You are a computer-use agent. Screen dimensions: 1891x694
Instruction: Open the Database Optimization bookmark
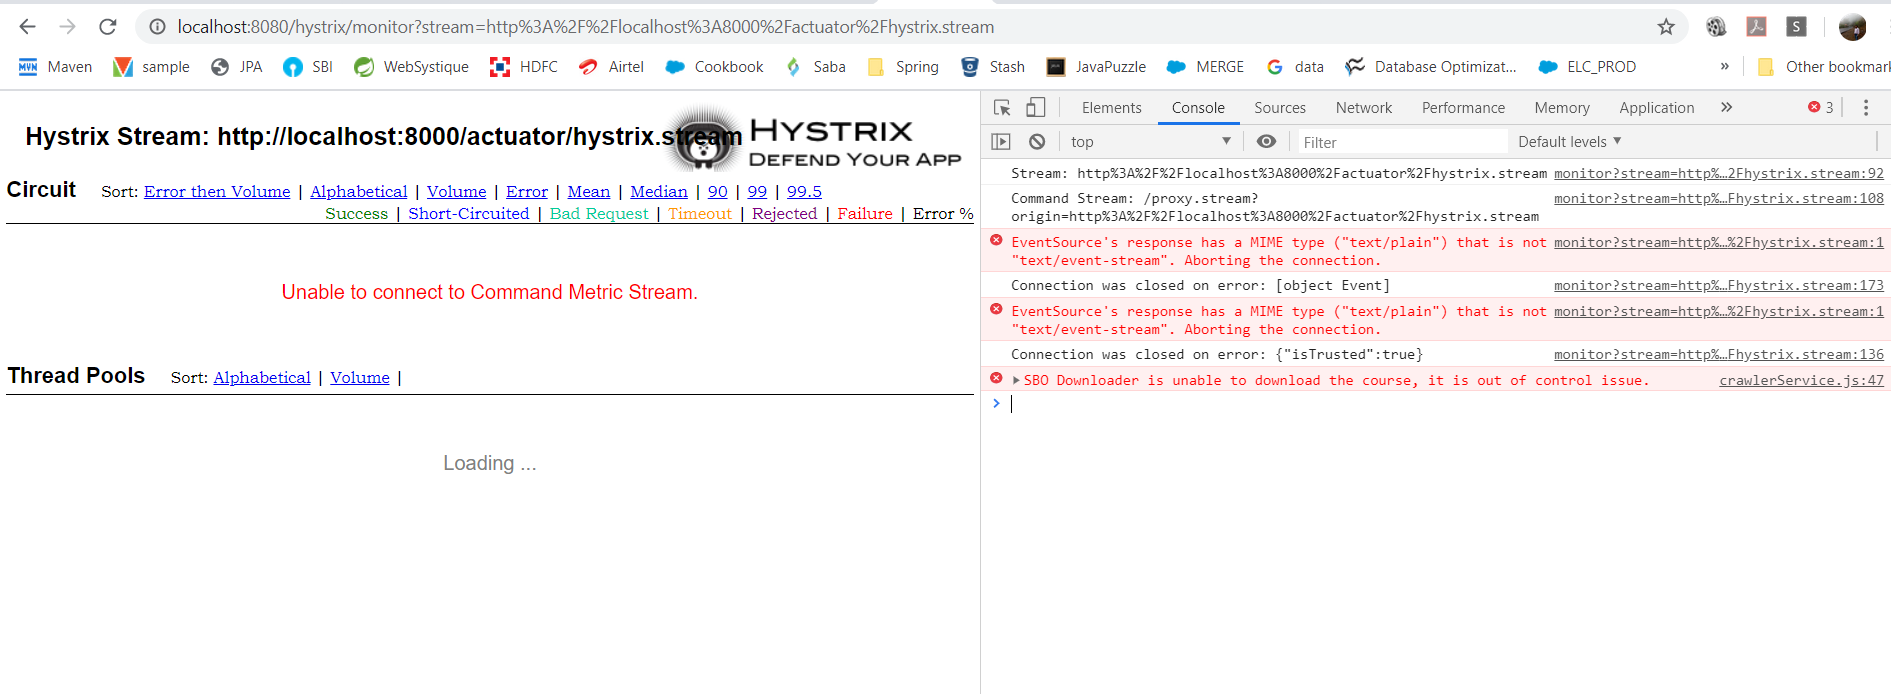tap(1431, 67)
